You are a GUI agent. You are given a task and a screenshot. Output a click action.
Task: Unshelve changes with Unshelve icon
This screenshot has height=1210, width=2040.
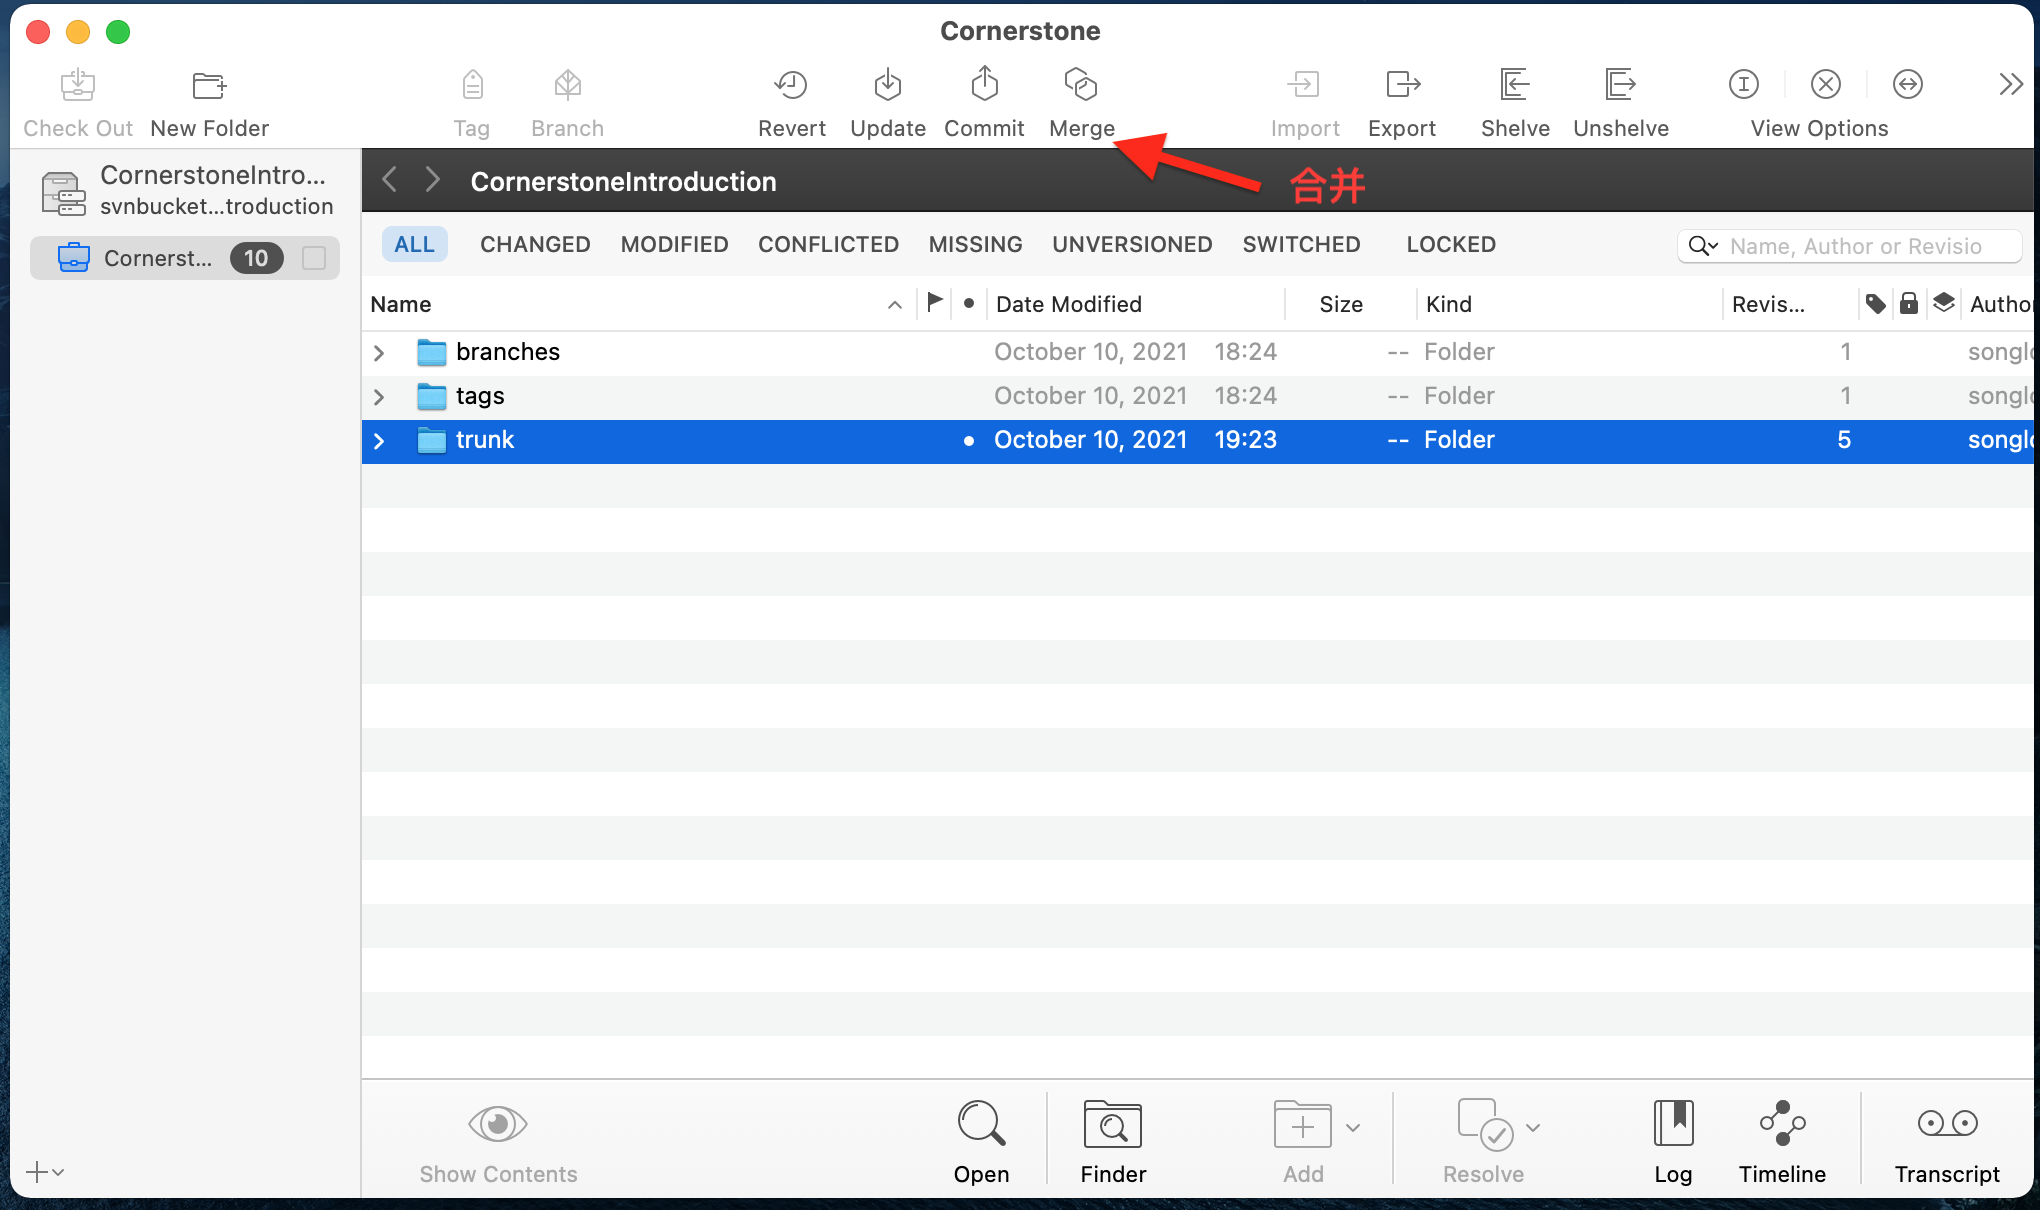[1620, 85]
